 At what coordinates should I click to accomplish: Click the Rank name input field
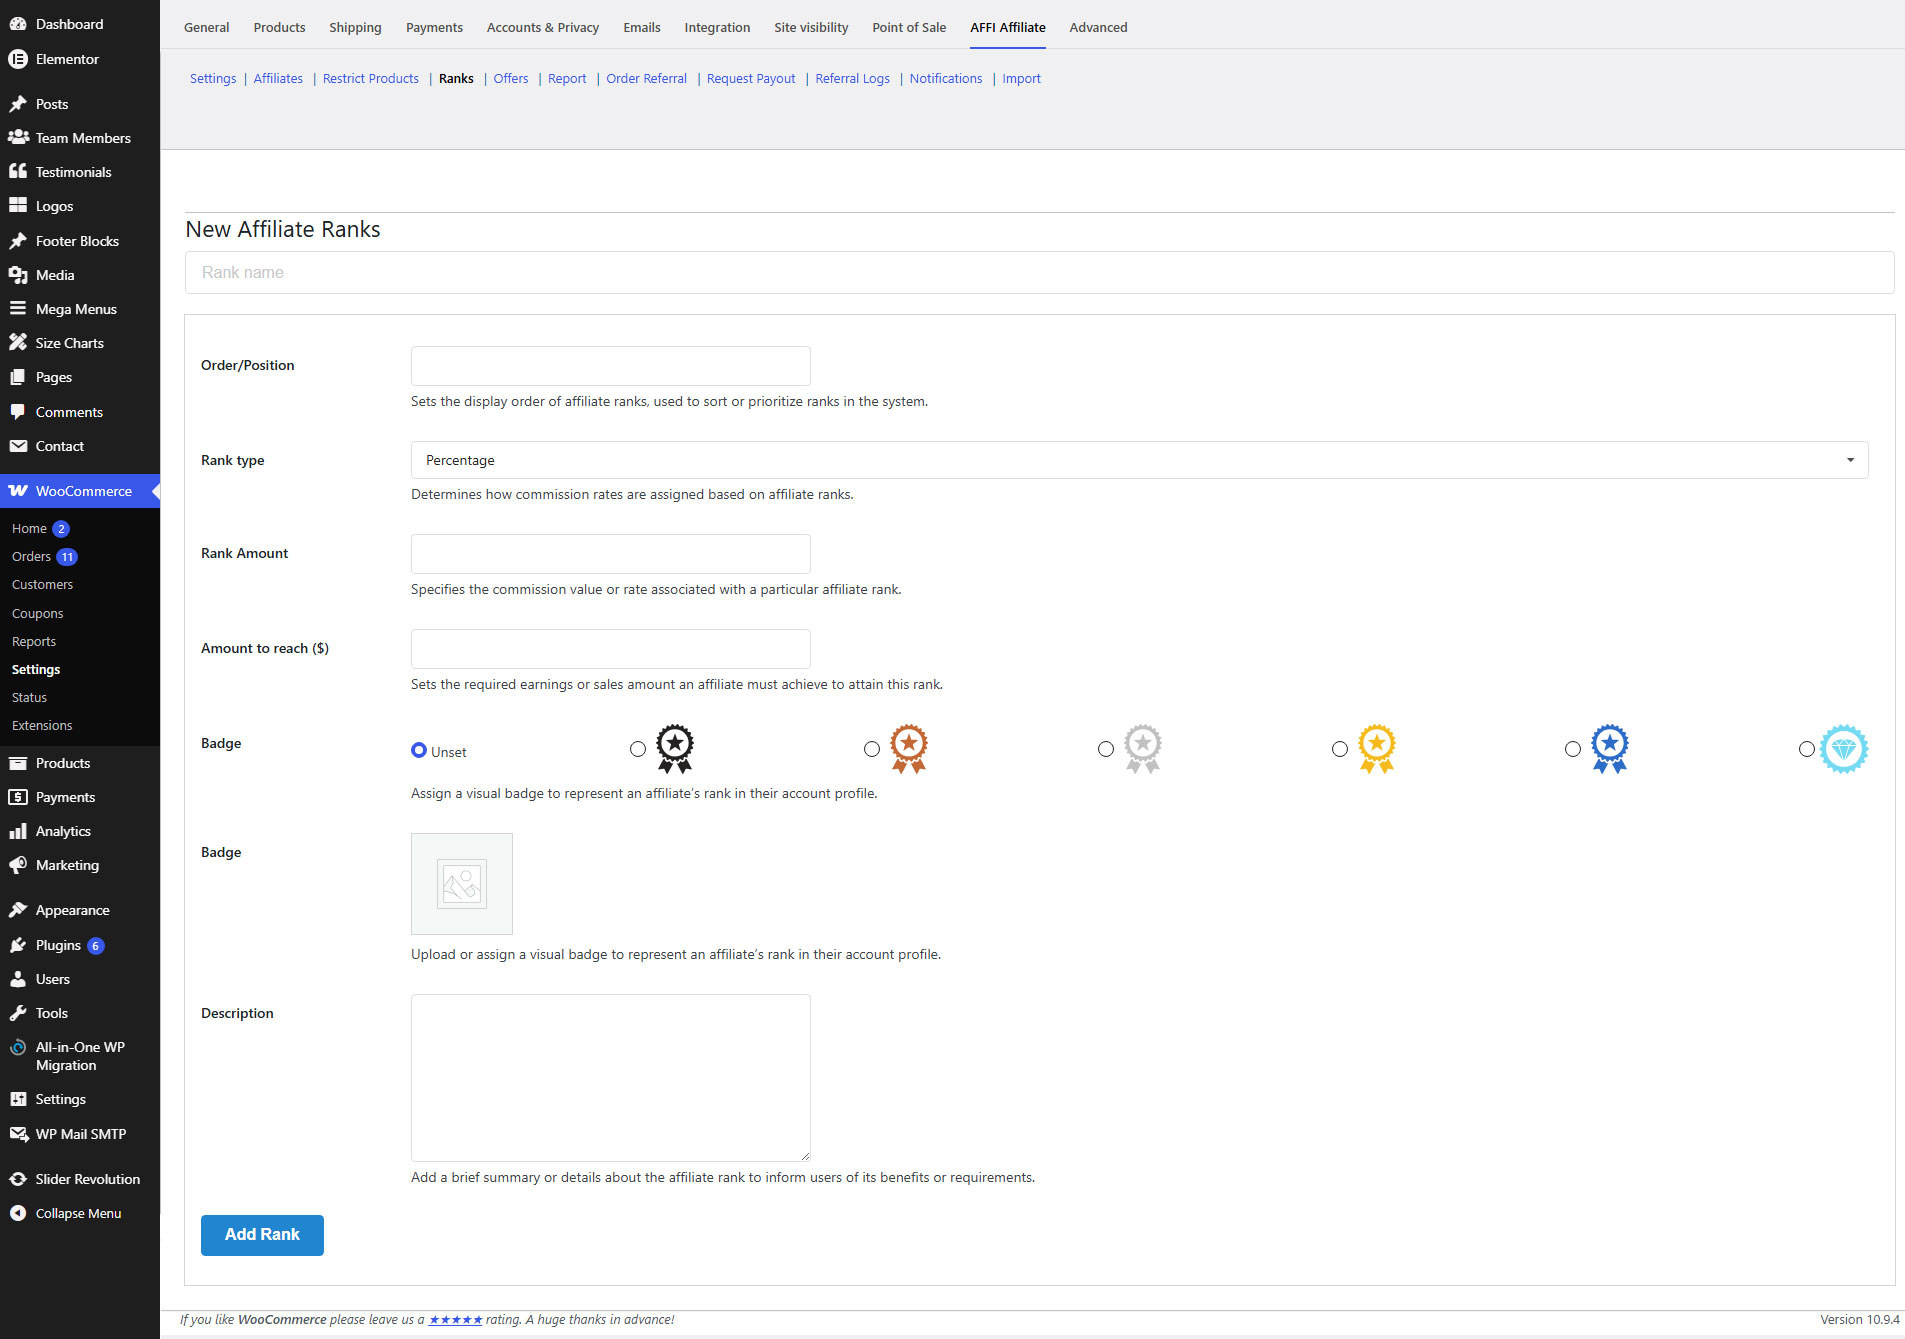[x=1040, y=272]
